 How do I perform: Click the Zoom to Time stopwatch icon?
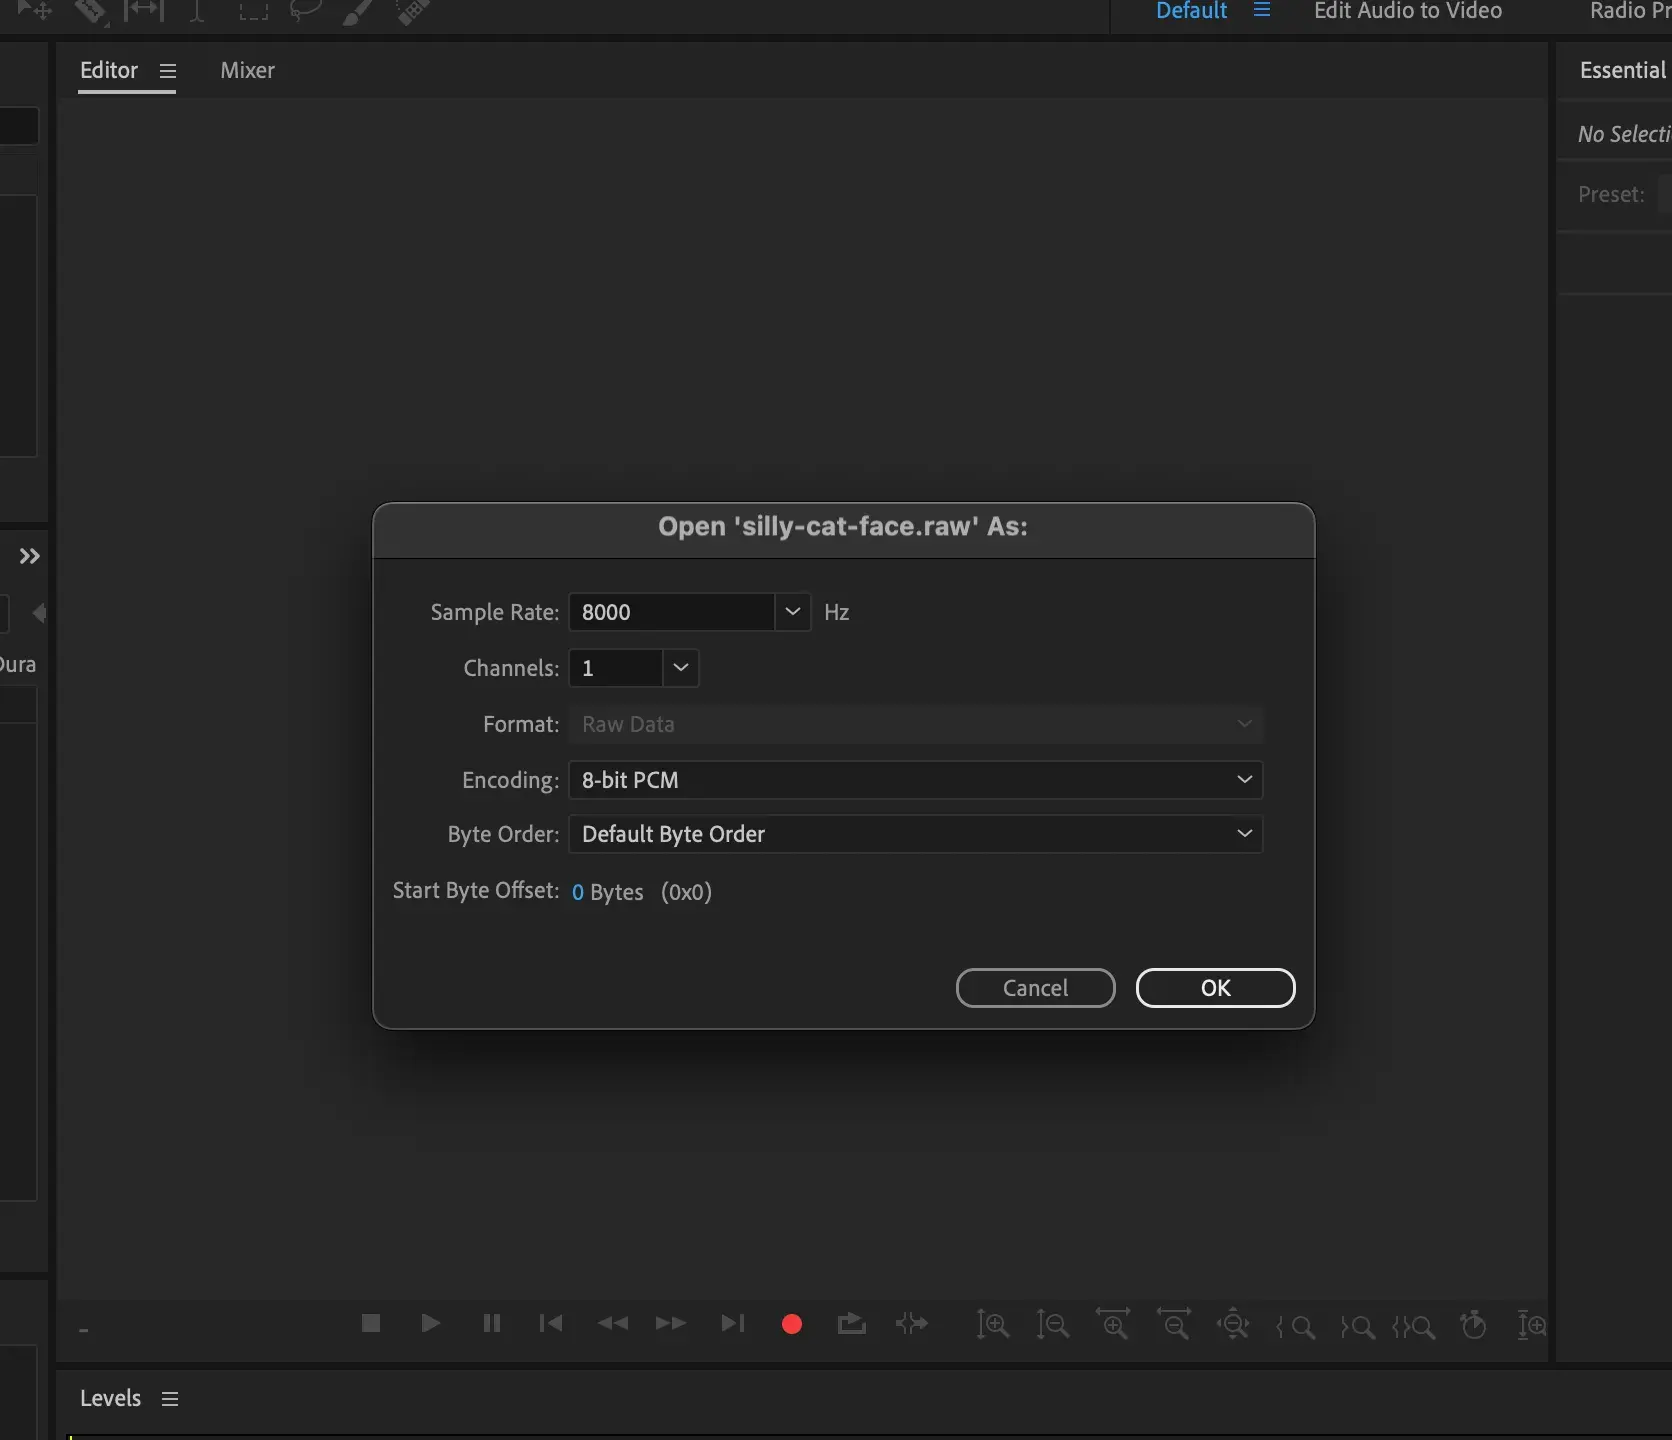[x=1473, y=1325]
